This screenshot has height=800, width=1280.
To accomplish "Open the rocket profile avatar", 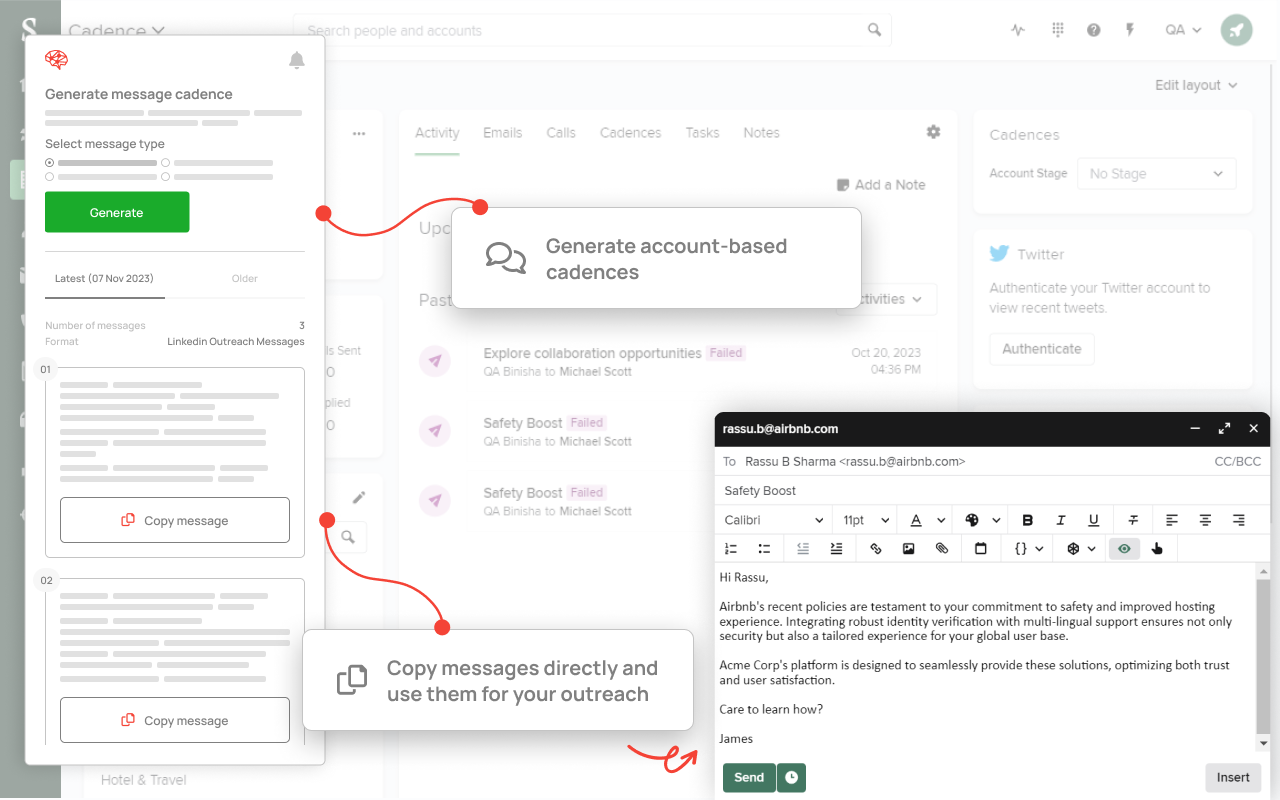I will tap(1237, 30).
